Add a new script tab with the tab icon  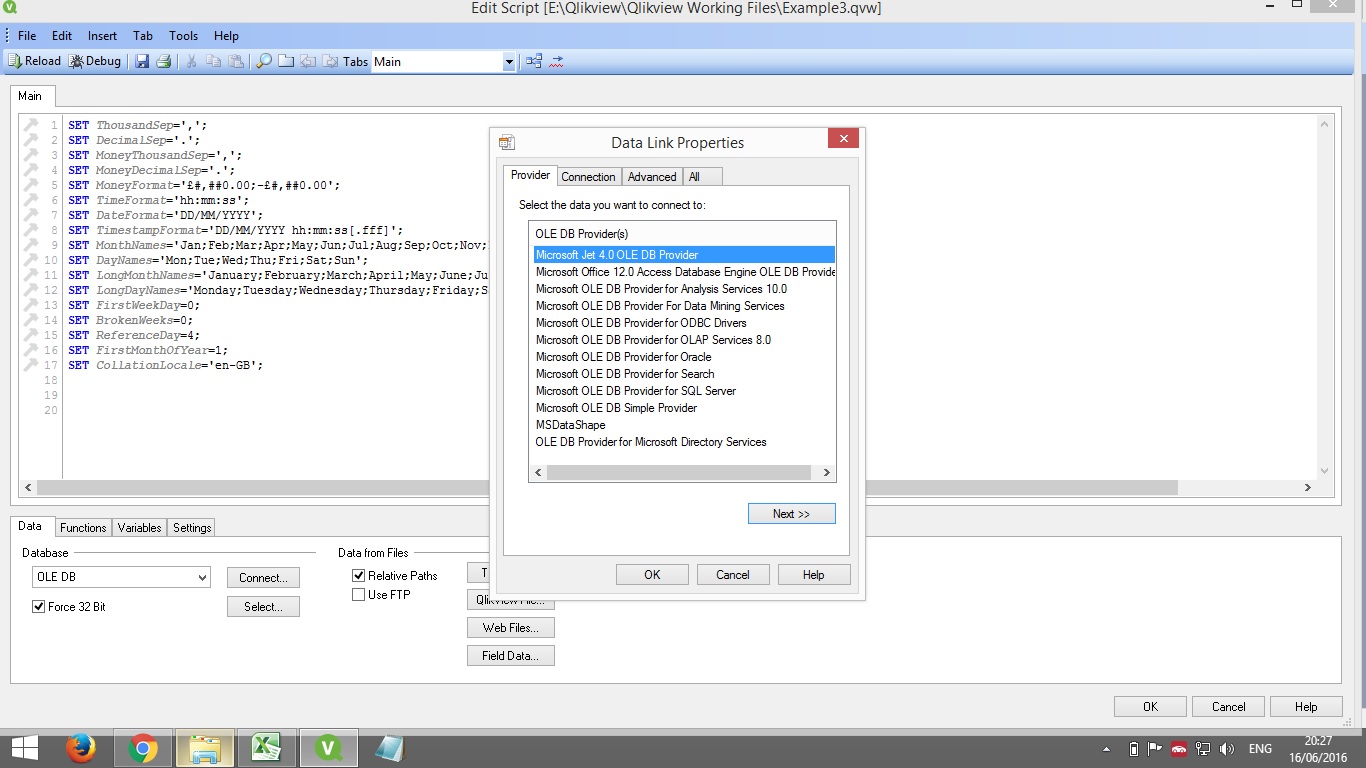click(286, 61)
